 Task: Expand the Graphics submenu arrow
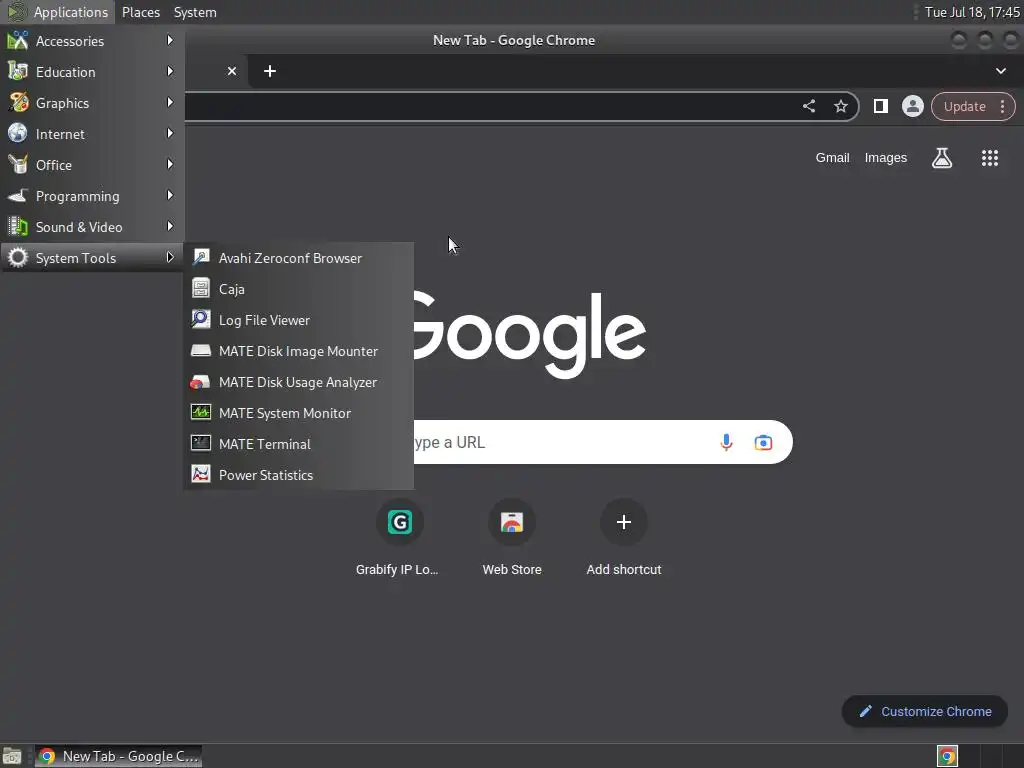(170, 103)
